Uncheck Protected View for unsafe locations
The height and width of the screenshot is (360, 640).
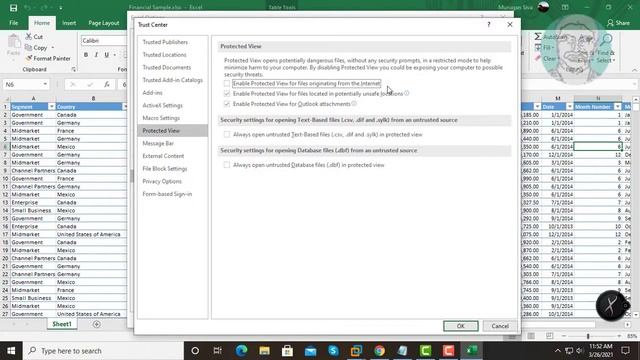(x=227, y=93)
